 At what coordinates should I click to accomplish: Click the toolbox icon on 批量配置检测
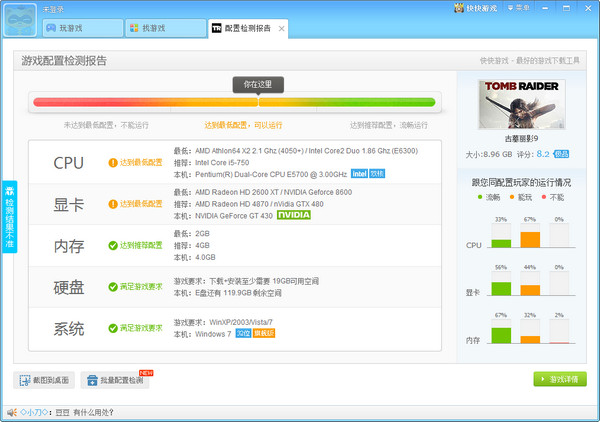pyautogui.click(x=92, y=380)
